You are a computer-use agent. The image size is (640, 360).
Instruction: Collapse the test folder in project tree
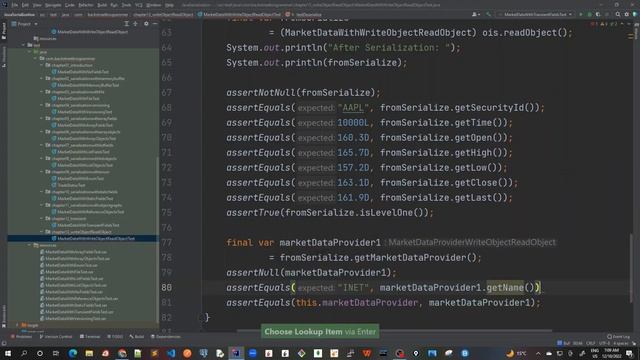24,45
